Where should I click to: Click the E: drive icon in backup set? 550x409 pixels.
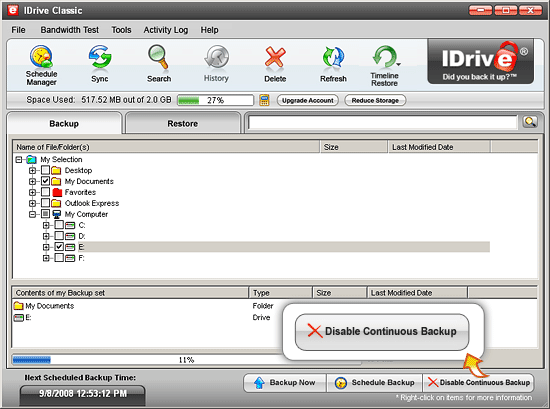(x=18, y=318)
